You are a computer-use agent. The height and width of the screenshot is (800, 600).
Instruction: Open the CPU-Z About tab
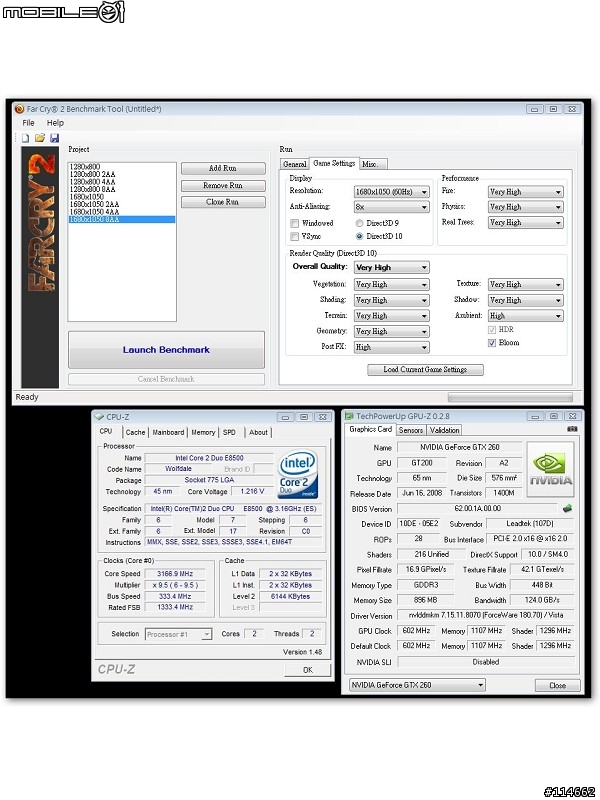coord(258,432)
